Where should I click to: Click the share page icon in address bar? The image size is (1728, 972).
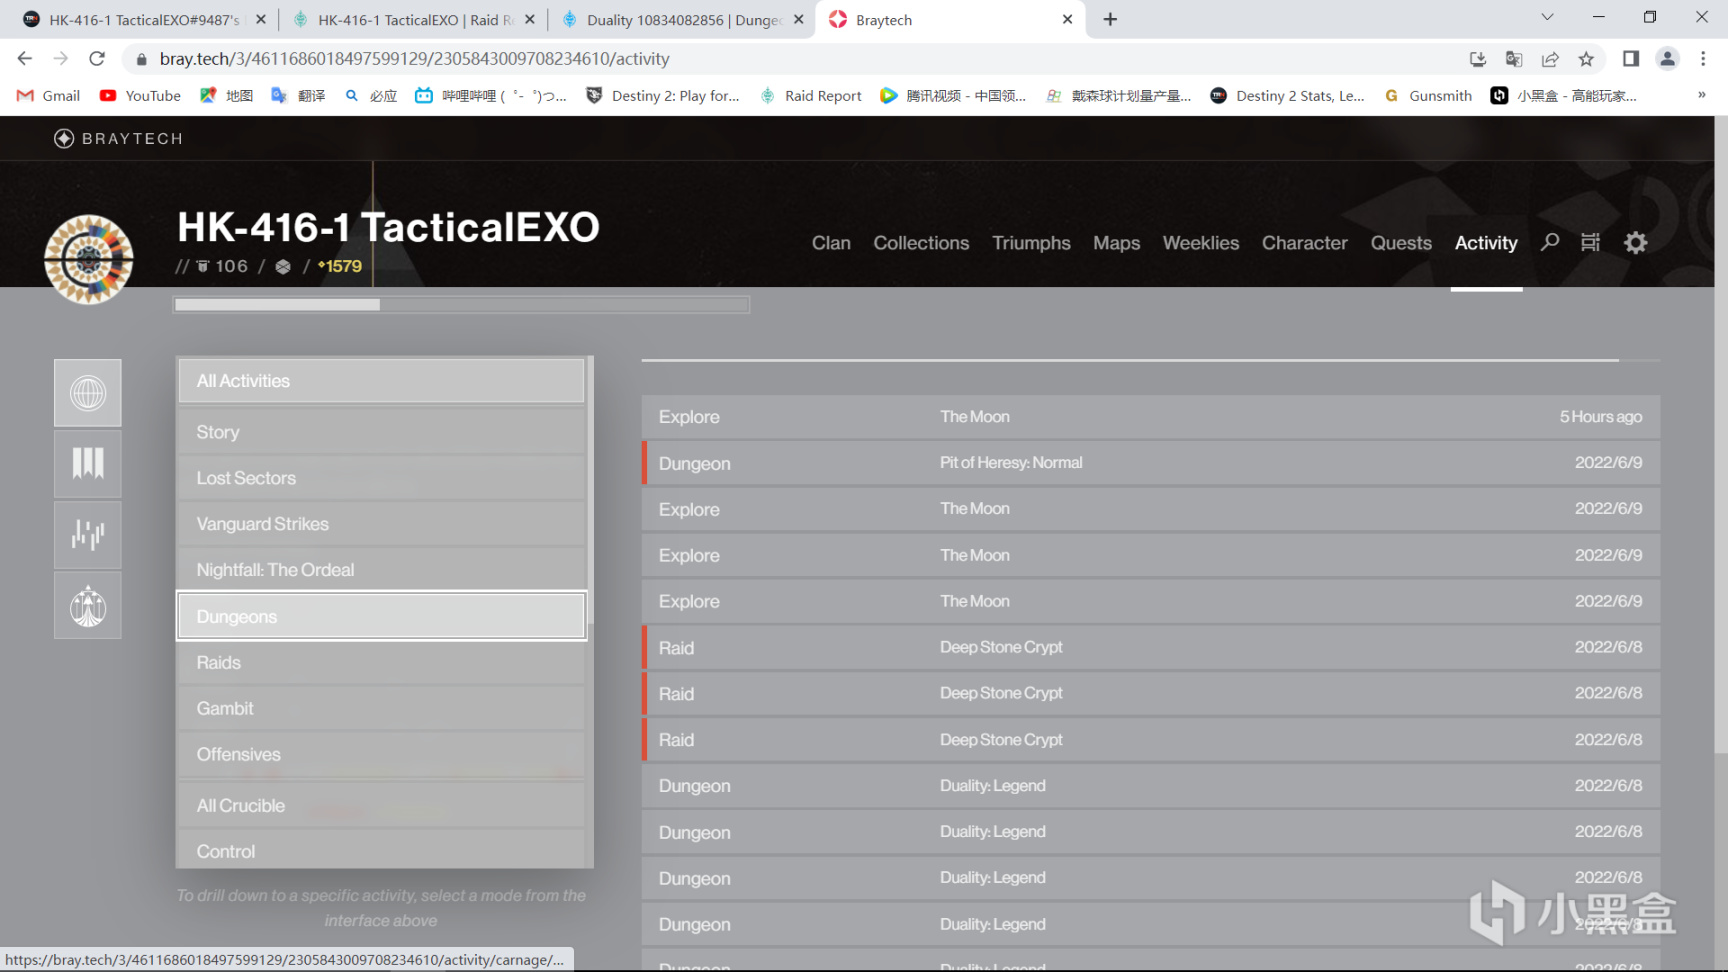(1550, 59)
